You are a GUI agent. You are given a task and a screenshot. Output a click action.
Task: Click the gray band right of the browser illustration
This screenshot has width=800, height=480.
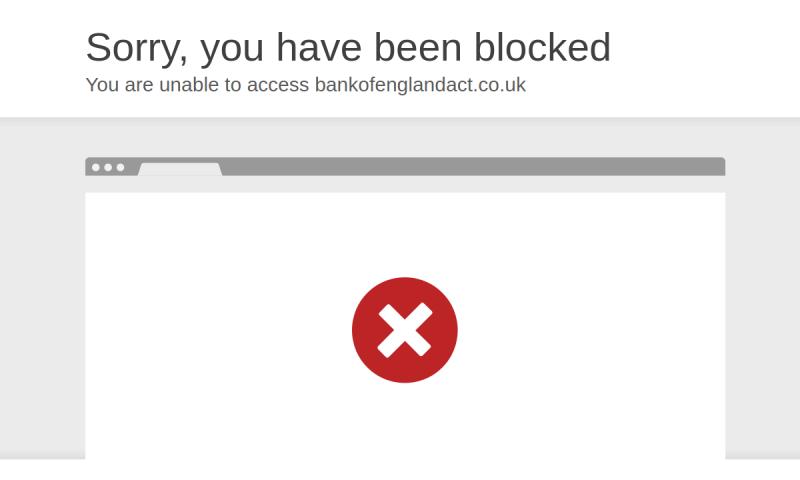(x=763, y=288)
